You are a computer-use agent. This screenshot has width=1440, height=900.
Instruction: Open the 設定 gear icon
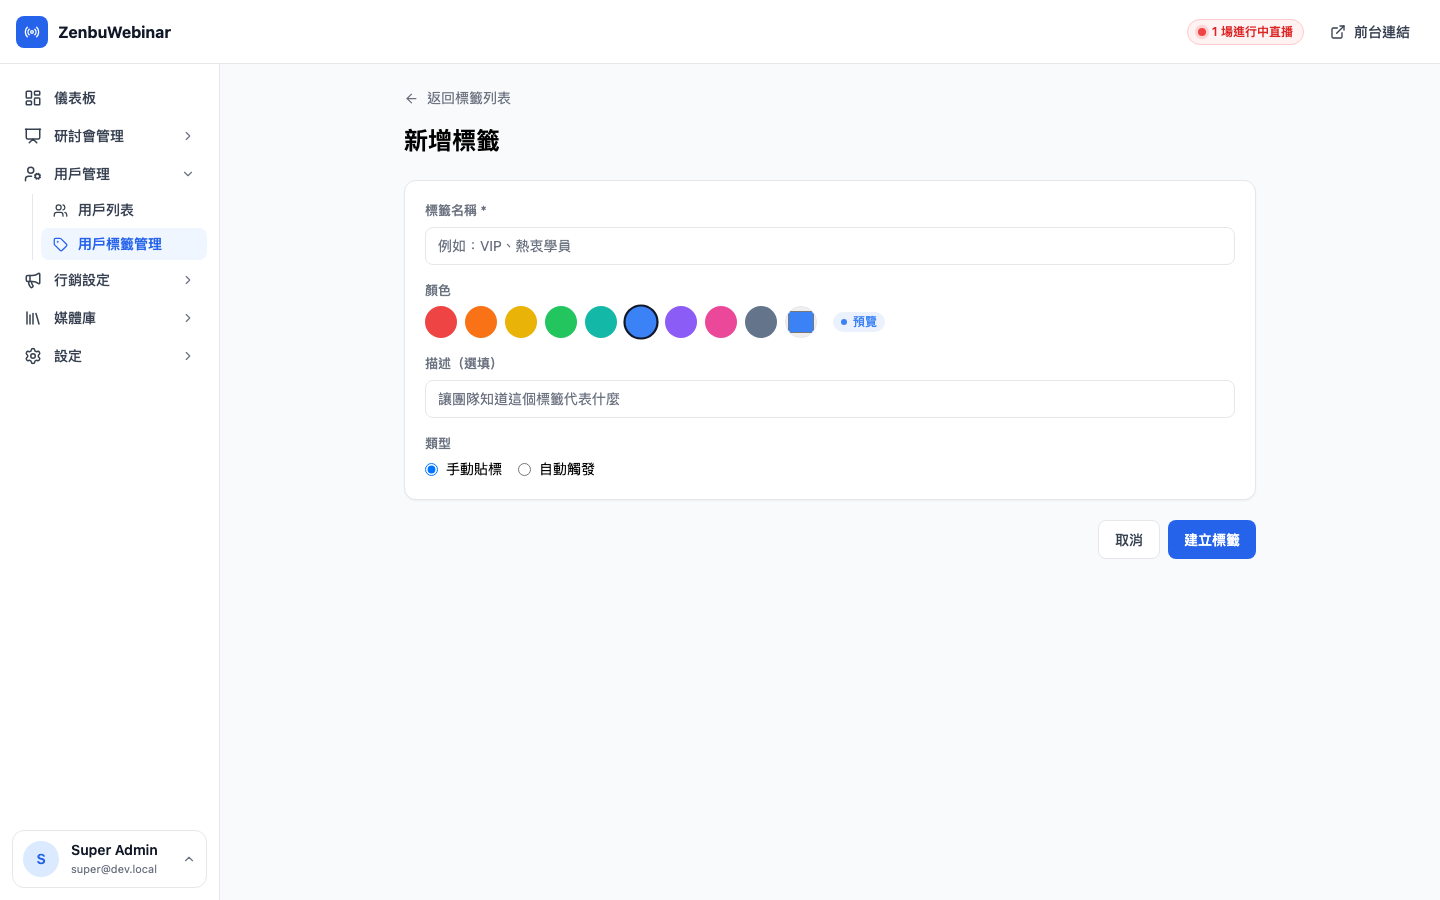pyautogui.click(x=33, y=356)
